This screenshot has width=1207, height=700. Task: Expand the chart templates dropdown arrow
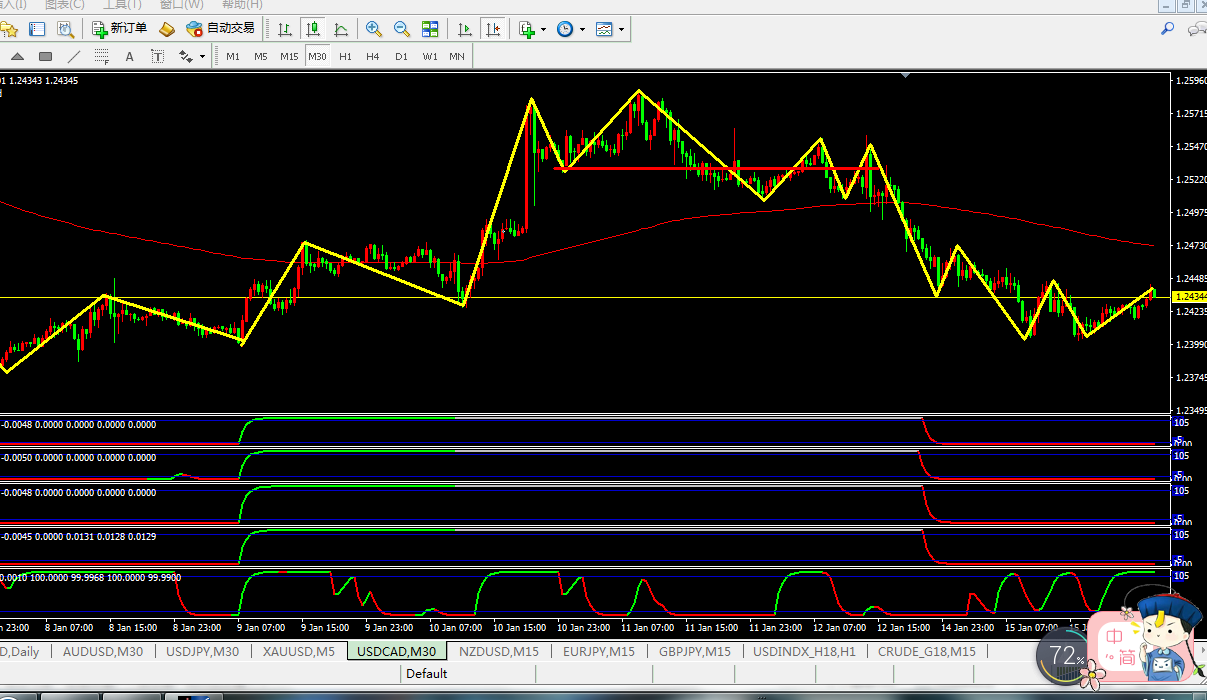point(621,29)
